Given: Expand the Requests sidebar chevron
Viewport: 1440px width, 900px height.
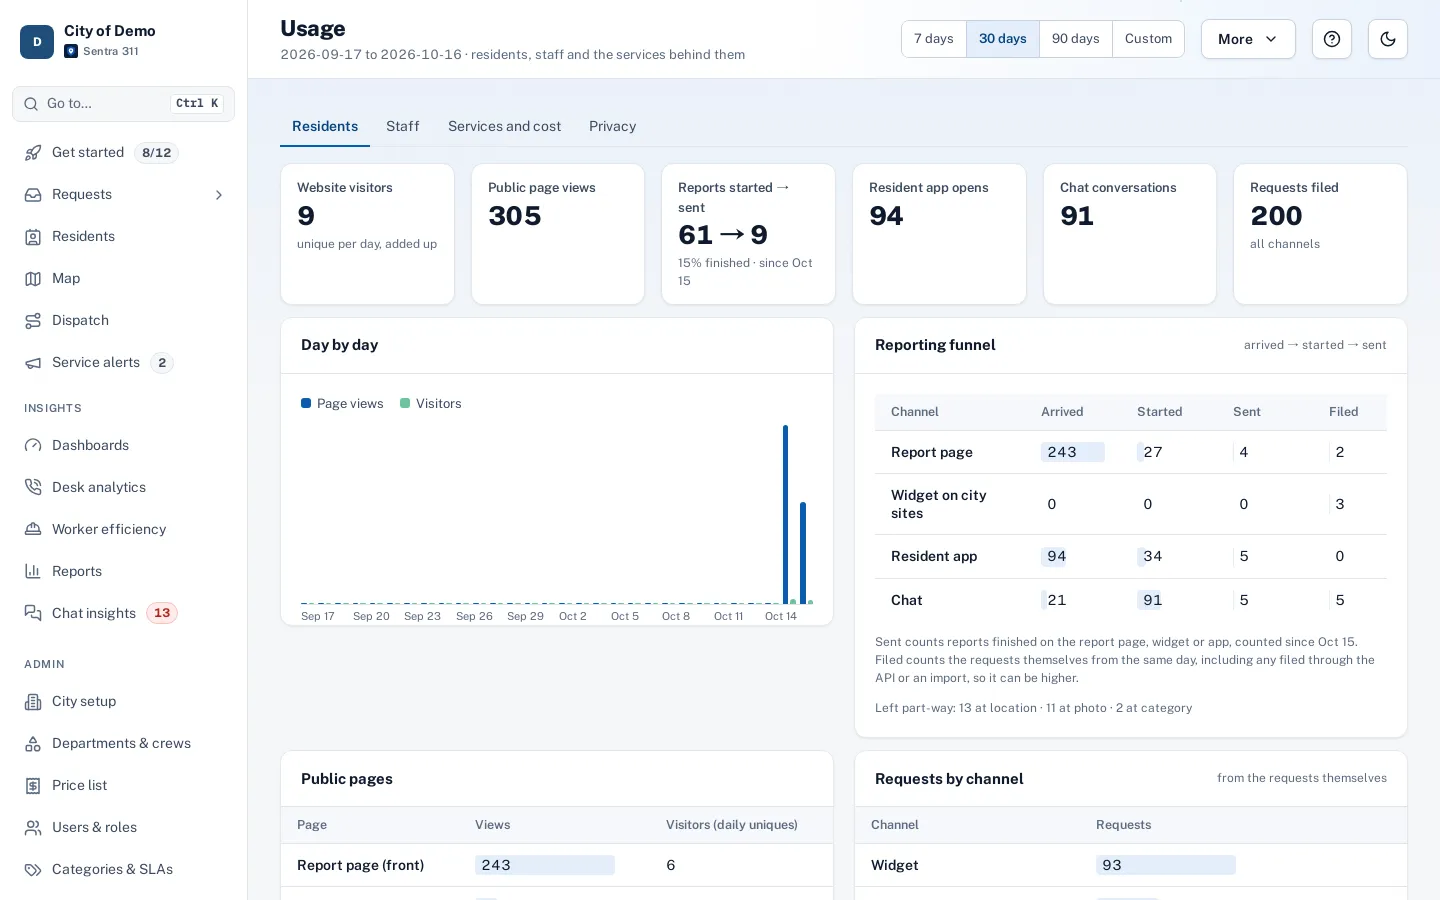Looking at the screenshot, I should pyautogui.click(x=219, y=195).
